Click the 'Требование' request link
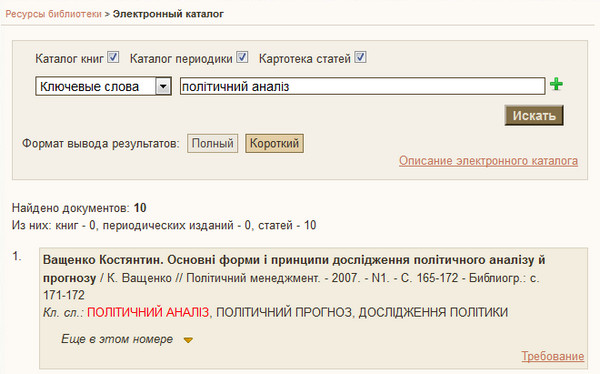600x374 pixels. [553, 356]
